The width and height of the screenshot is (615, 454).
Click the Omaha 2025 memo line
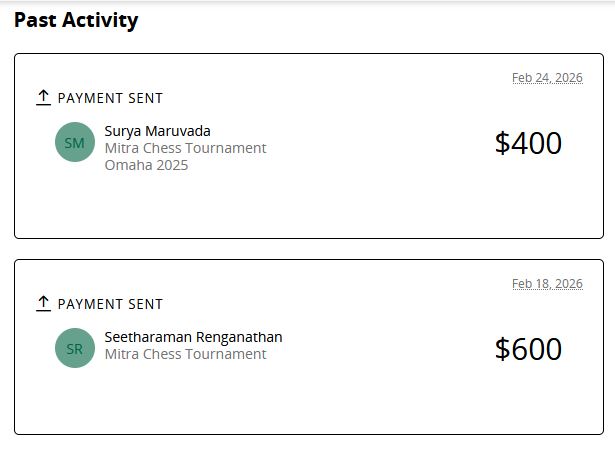[x=146, y=165]
